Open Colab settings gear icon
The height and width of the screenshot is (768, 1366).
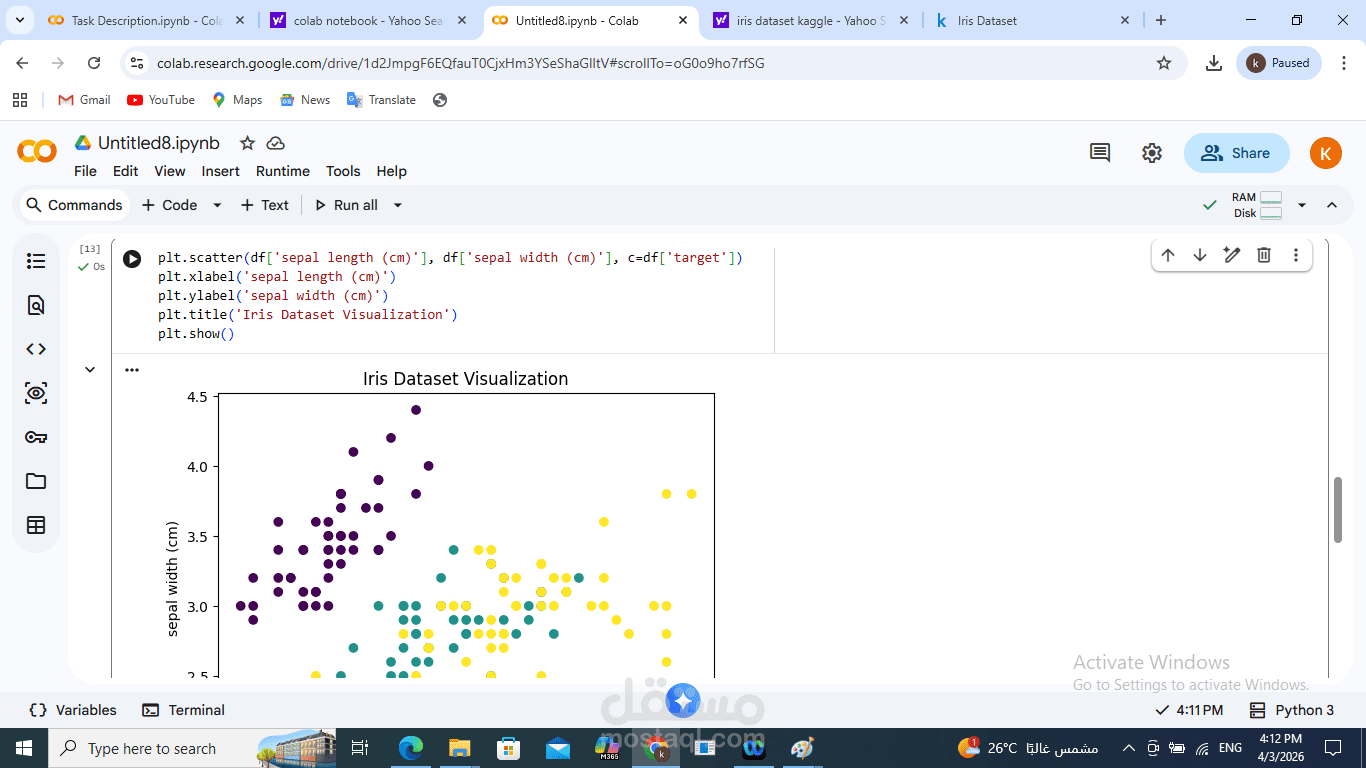(1152, 153)
